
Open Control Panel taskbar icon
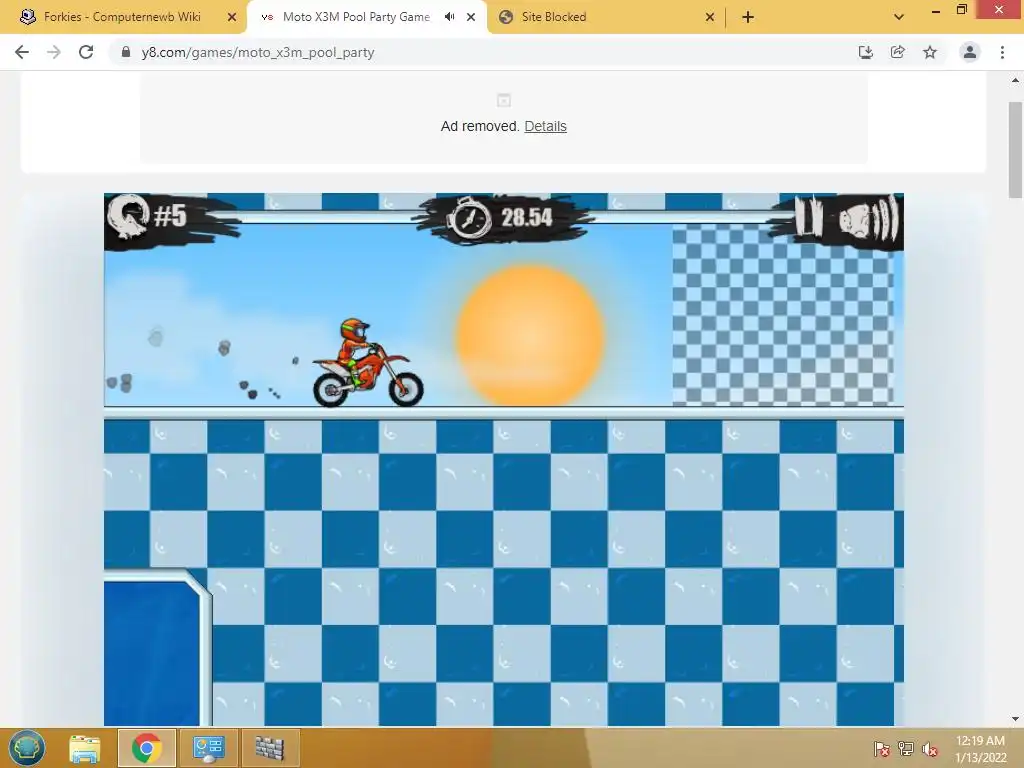pyautogui.click(x=208, y=748)
